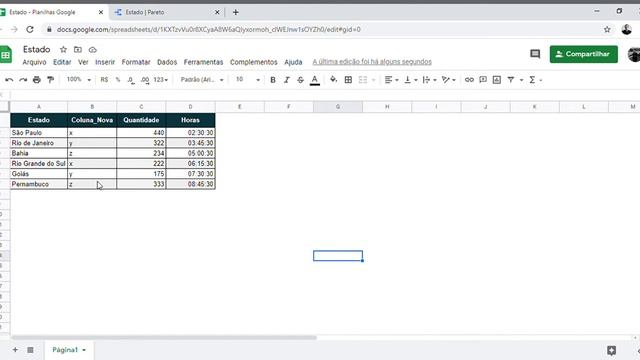Open the Ajuda menu
Image resolution: width=640 pixels, height=360 pixels.
[x=293, y=62]
